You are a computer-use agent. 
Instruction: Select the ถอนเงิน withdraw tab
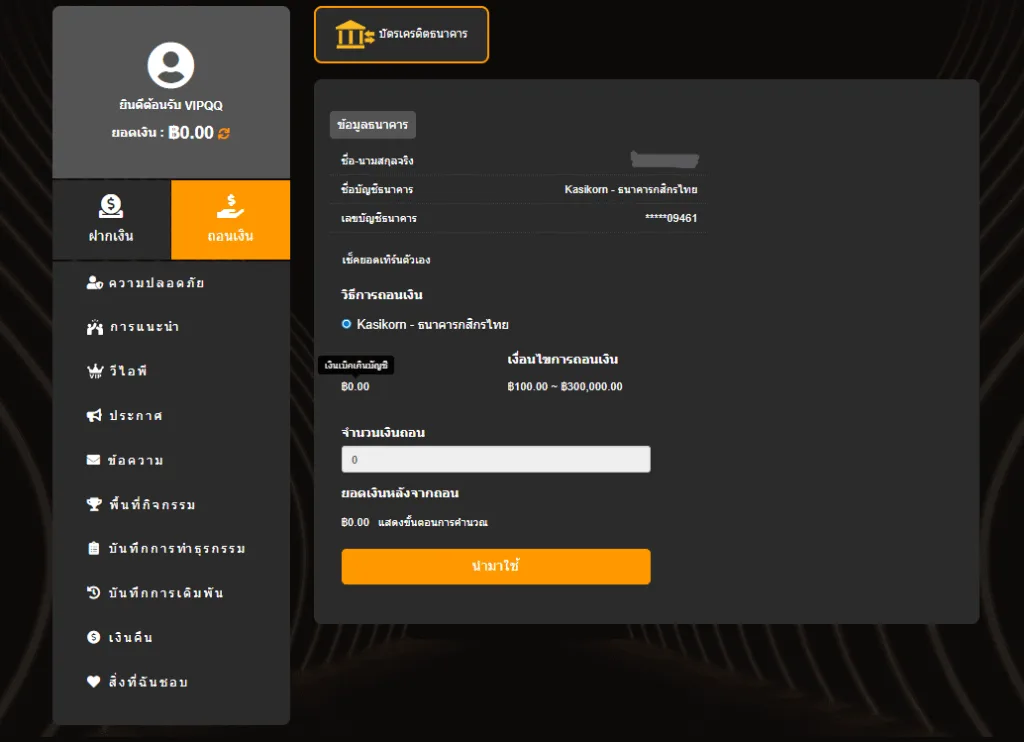tap(231, 219)
